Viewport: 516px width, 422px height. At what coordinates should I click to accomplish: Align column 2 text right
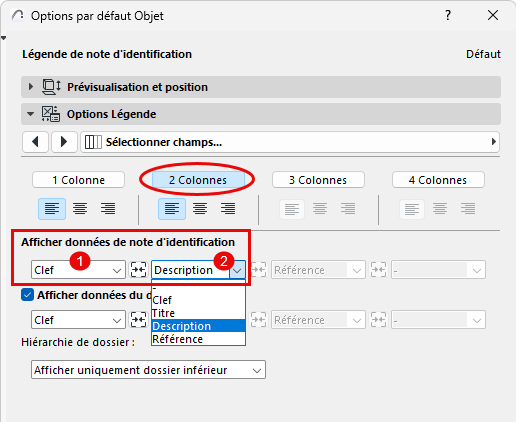click(x=228, y=209)
